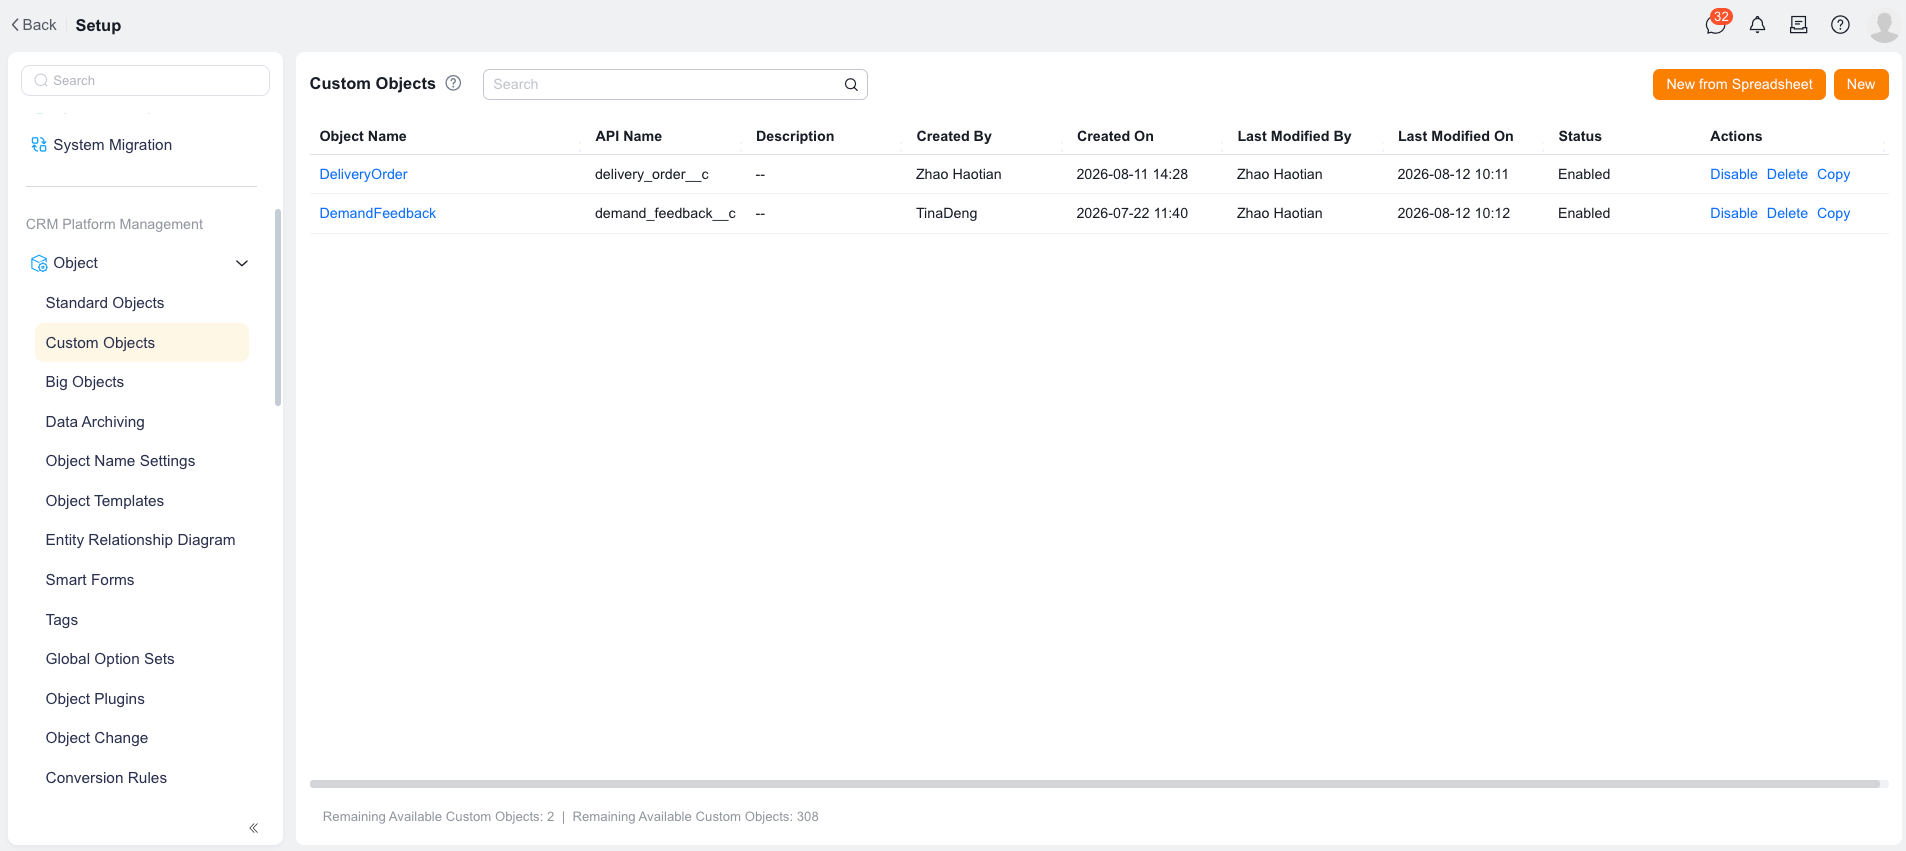Open Tags in sidebar
The height and width of the screenshot is (851, 1906).
pyautogui.click(x=62, y=620)
